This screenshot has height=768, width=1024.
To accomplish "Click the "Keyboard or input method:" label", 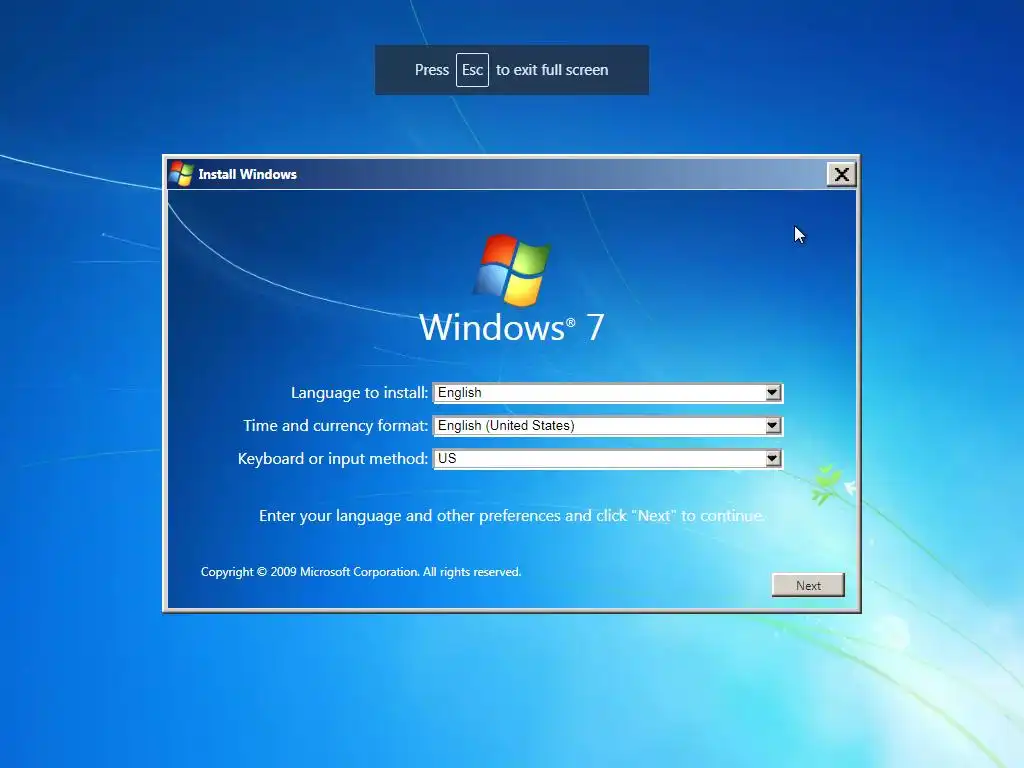I will pos(332,458).
